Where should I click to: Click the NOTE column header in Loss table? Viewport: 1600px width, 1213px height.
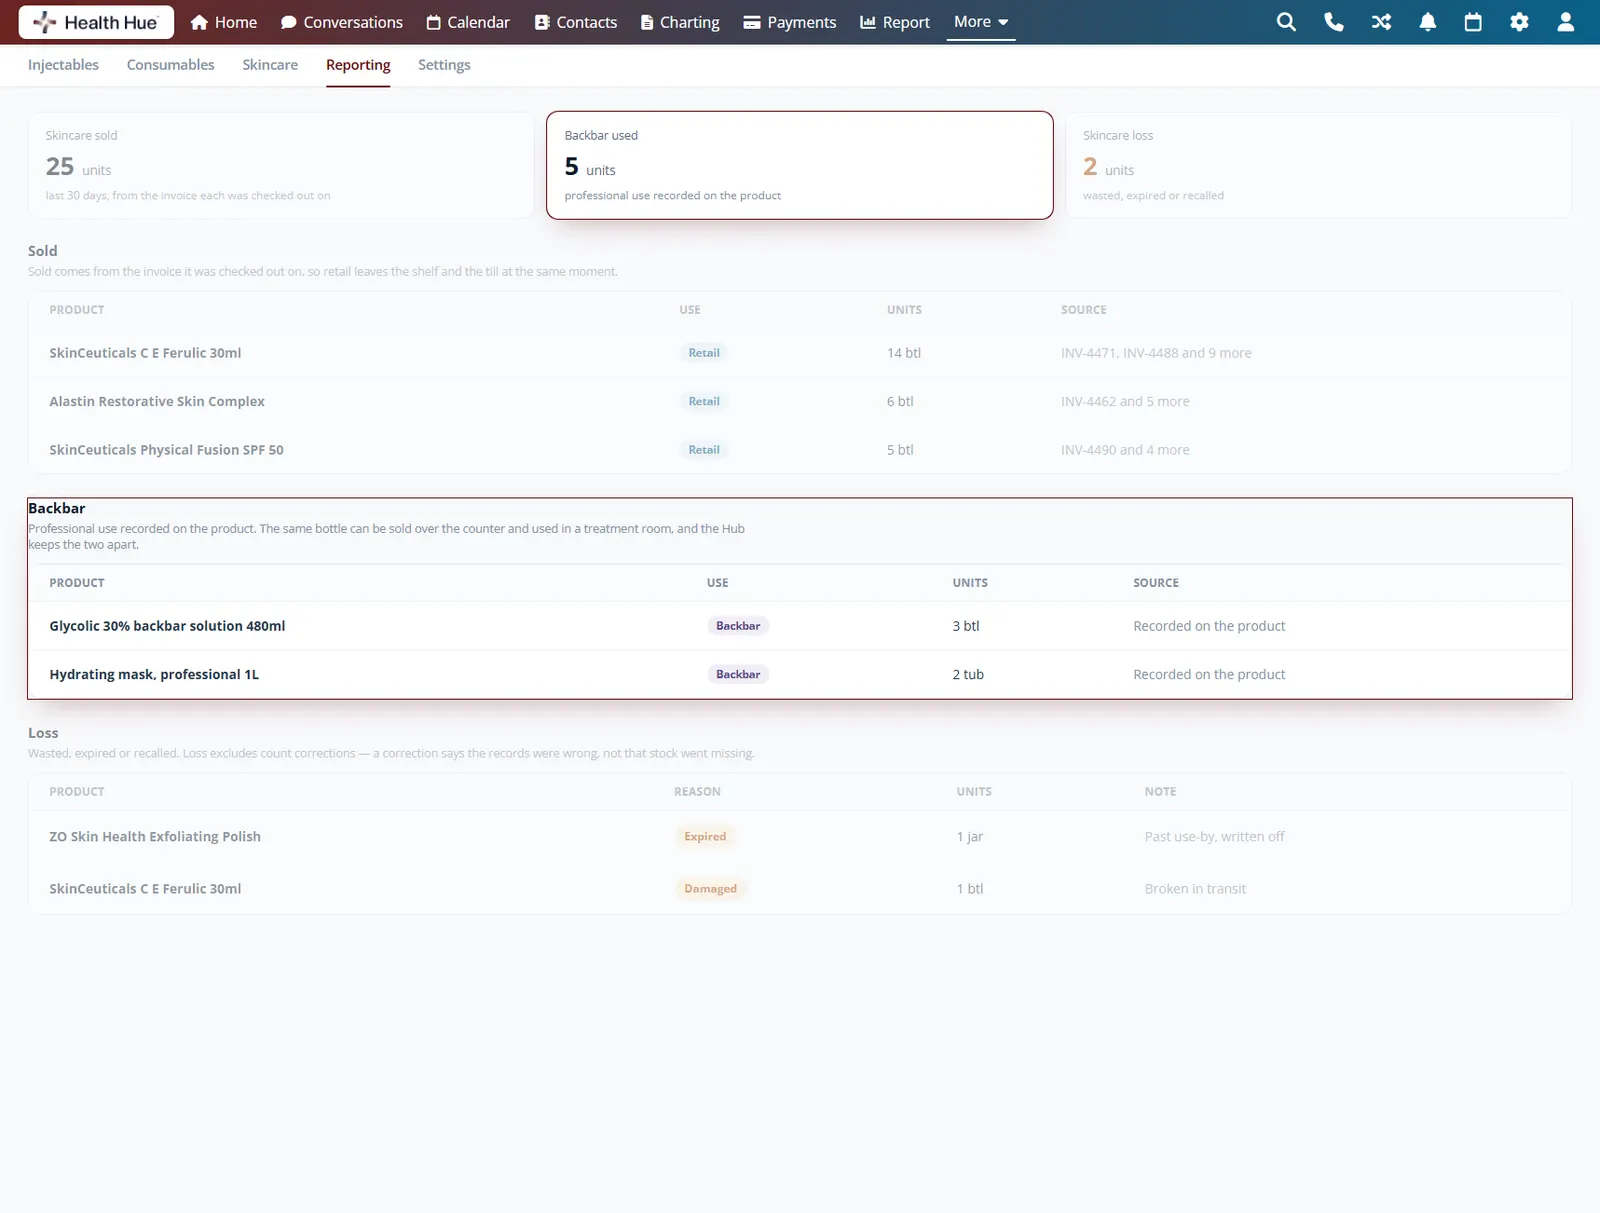pos(1160,791)
